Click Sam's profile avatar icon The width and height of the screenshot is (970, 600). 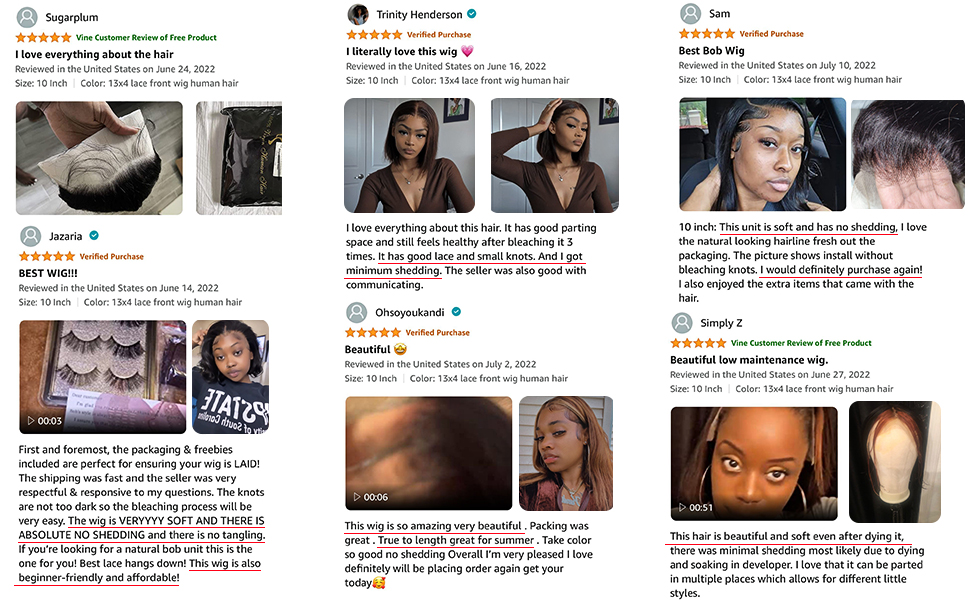click(690, 14)
